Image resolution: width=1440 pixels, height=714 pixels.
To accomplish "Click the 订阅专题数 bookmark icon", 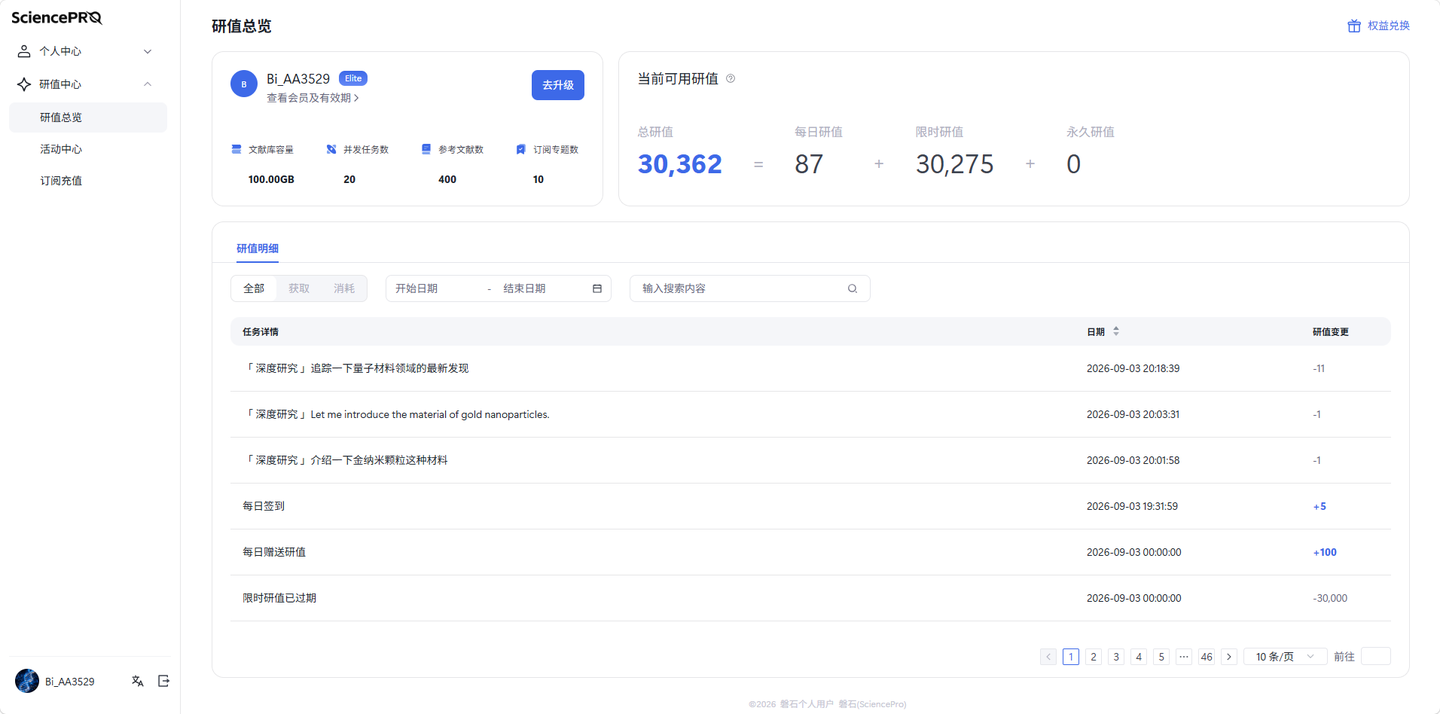I will pyautogui.click(x=521, y=149).
